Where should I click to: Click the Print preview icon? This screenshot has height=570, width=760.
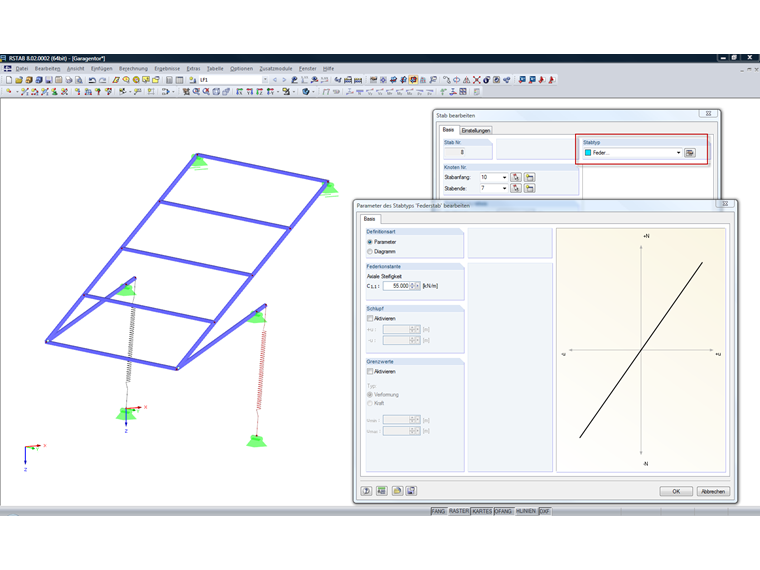point(79,80)
